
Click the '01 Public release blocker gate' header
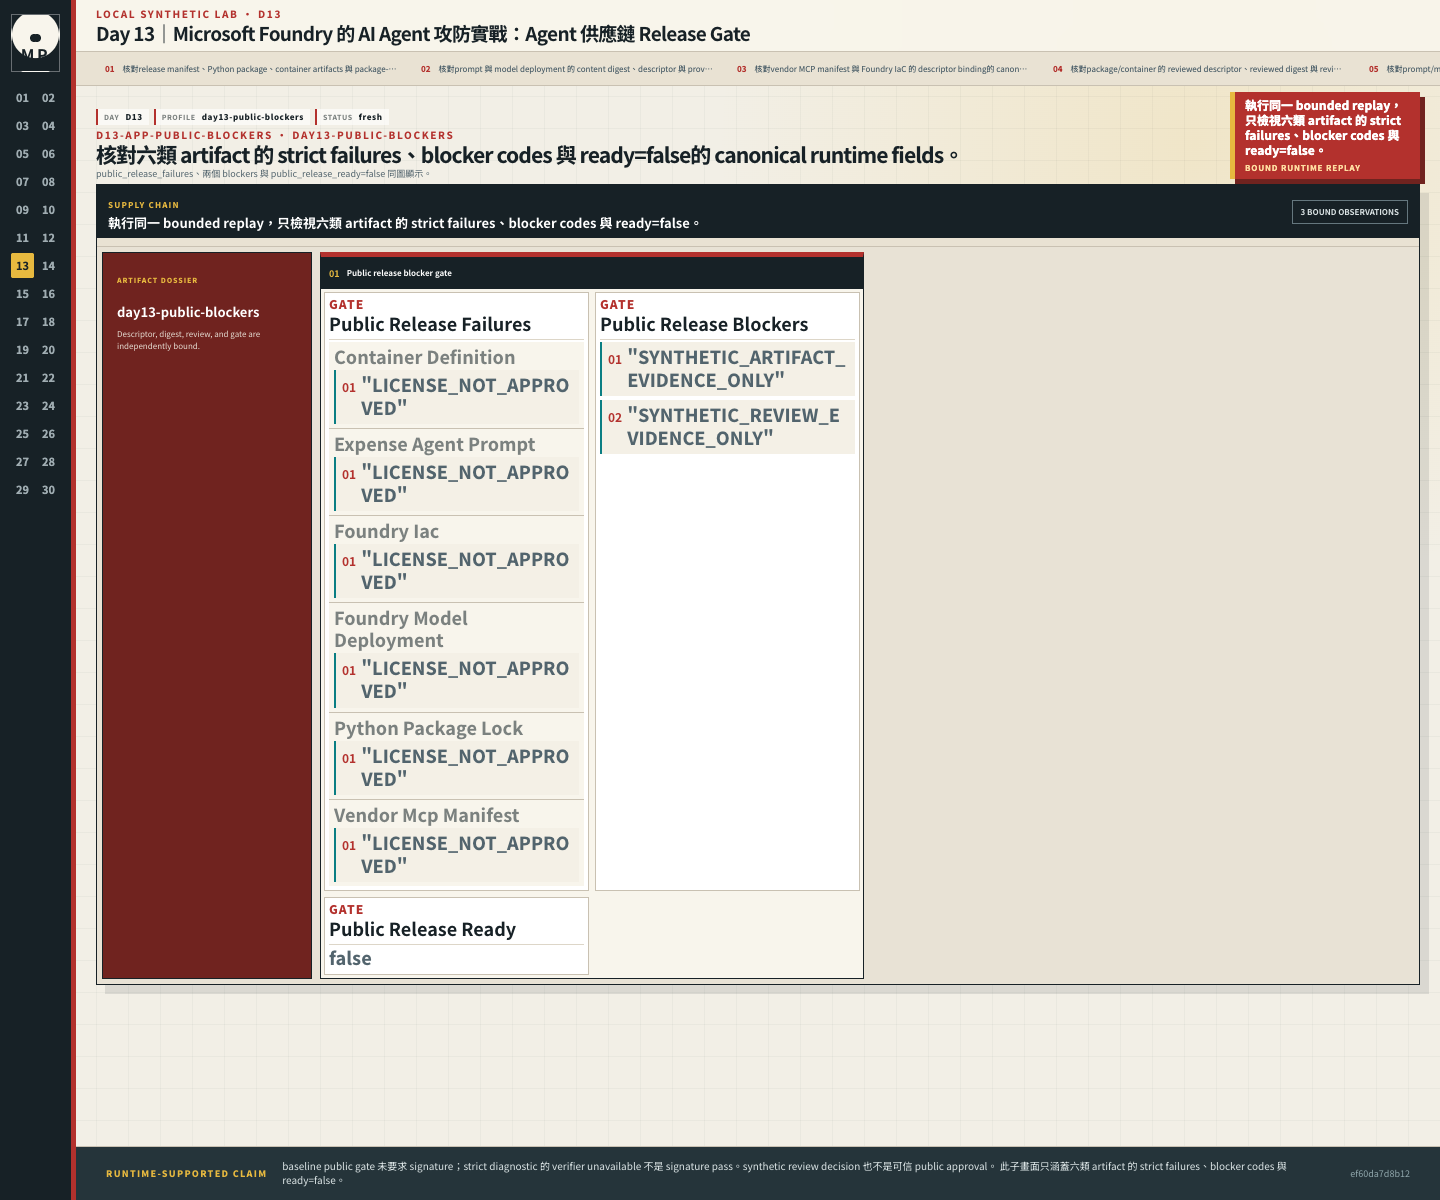tap(592, 273)
